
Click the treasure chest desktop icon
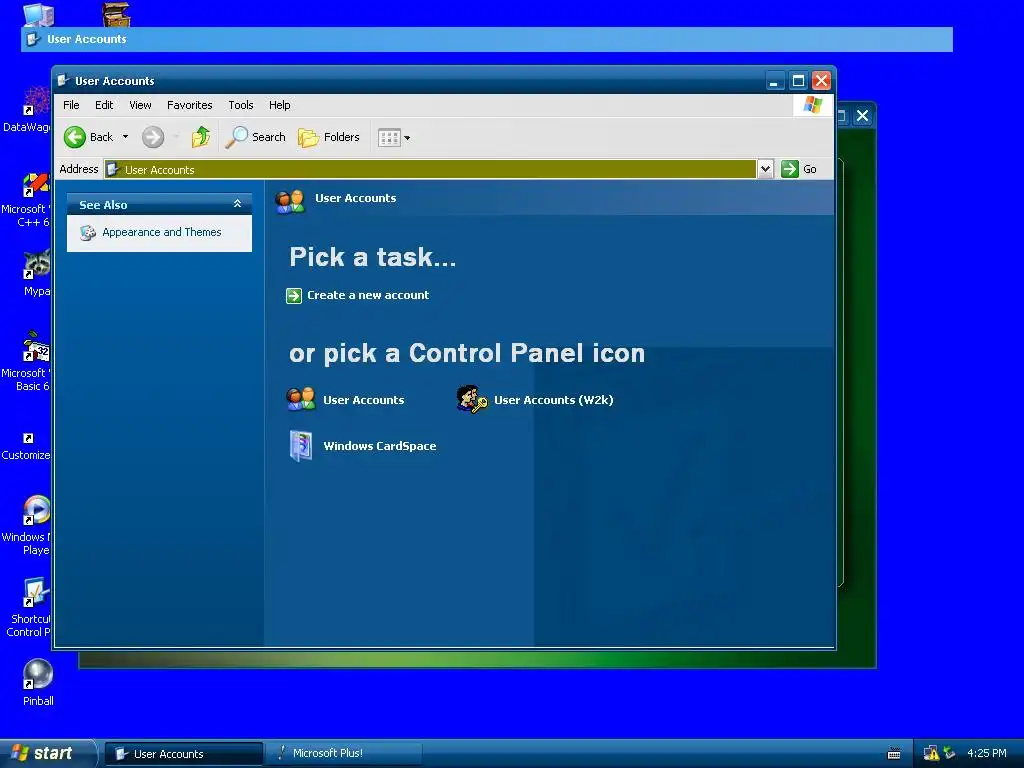[x=116, y=14]
